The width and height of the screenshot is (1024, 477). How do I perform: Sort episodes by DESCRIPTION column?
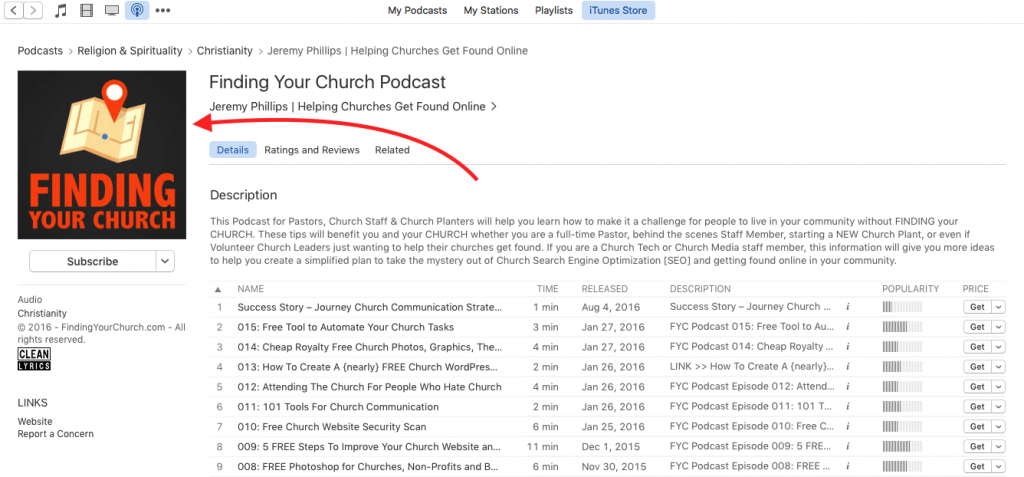[x=700, y=289]
